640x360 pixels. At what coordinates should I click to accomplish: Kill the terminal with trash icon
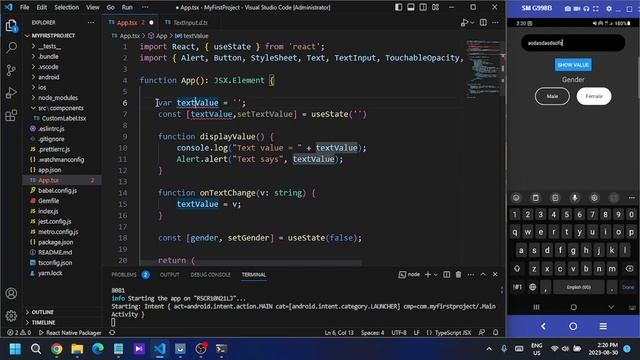click(458, 275)
